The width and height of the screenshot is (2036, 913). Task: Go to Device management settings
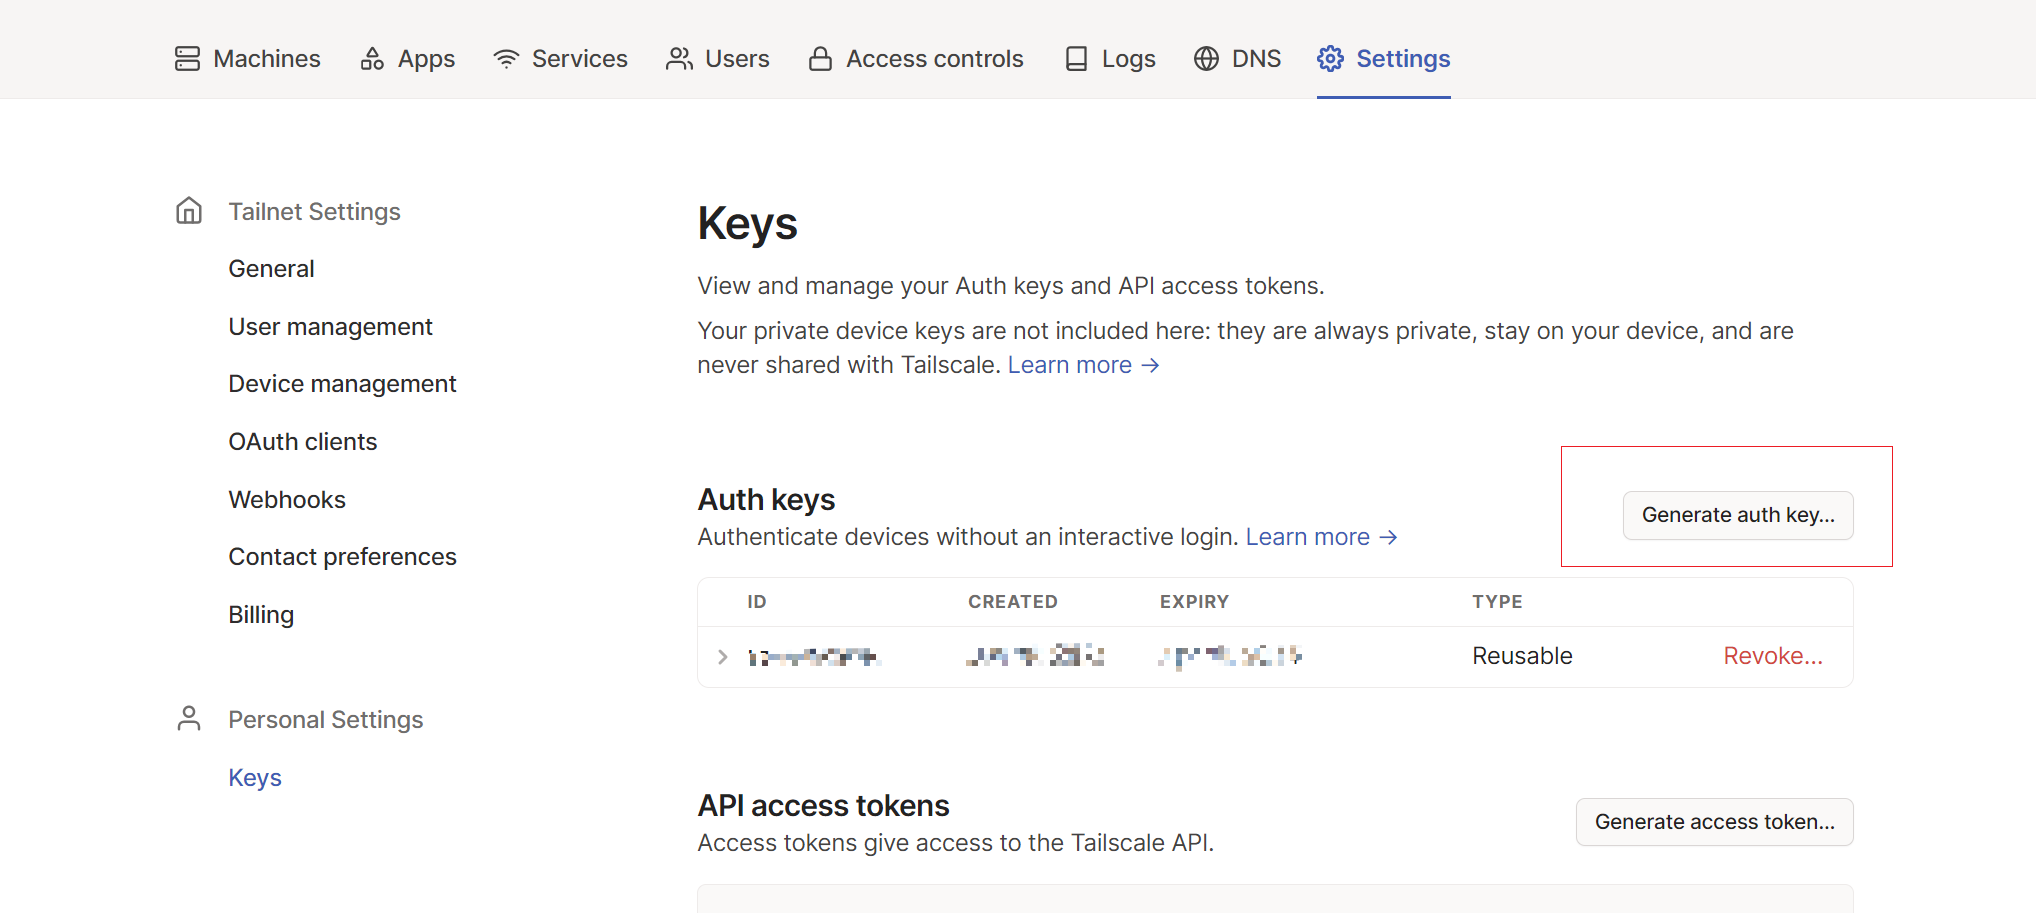[x=342, y=384]
